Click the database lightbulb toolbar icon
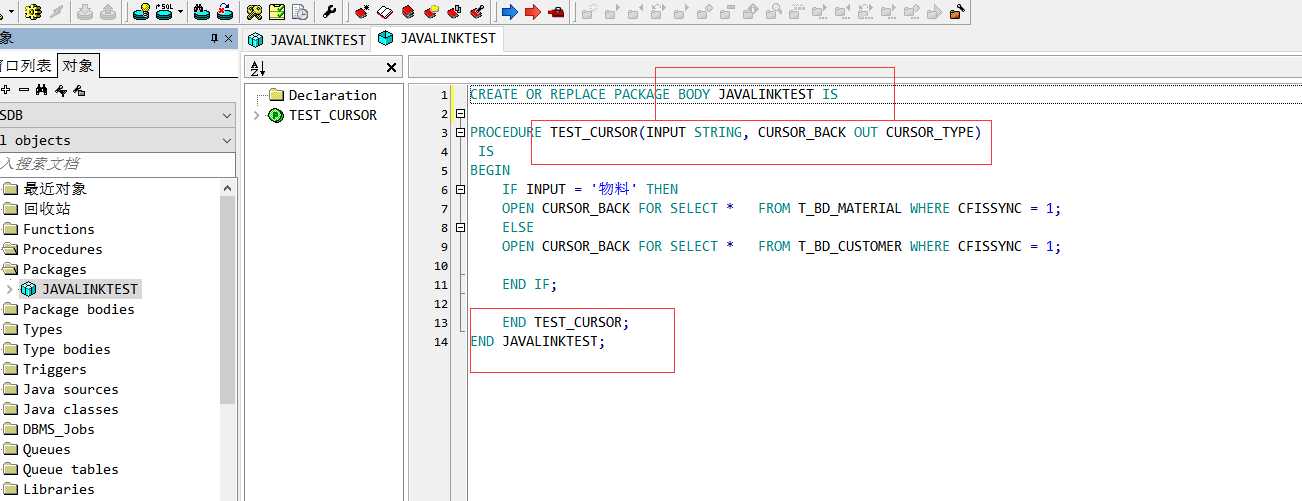The image size is (1302, 501). 142,12
